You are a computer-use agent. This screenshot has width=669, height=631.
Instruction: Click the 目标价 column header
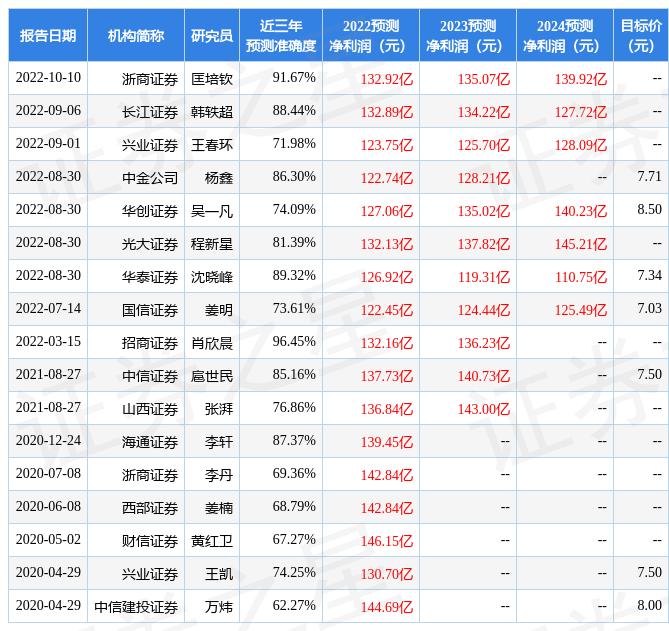click(641, 35)
